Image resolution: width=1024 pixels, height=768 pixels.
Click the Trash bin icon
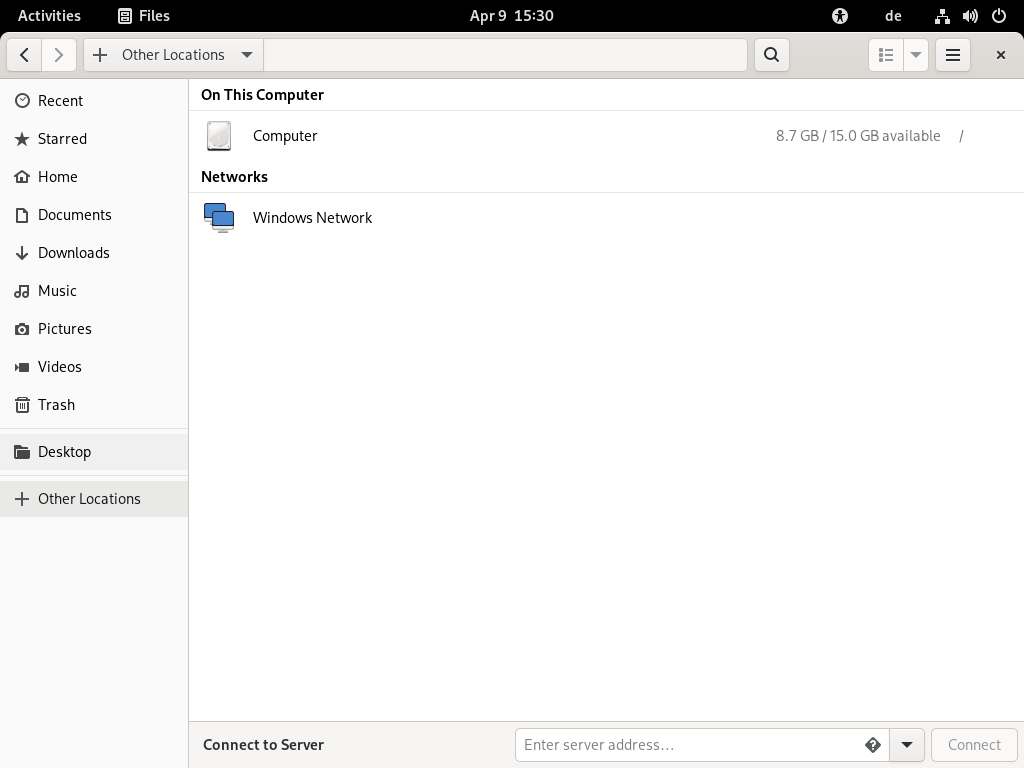coord(22,405)
